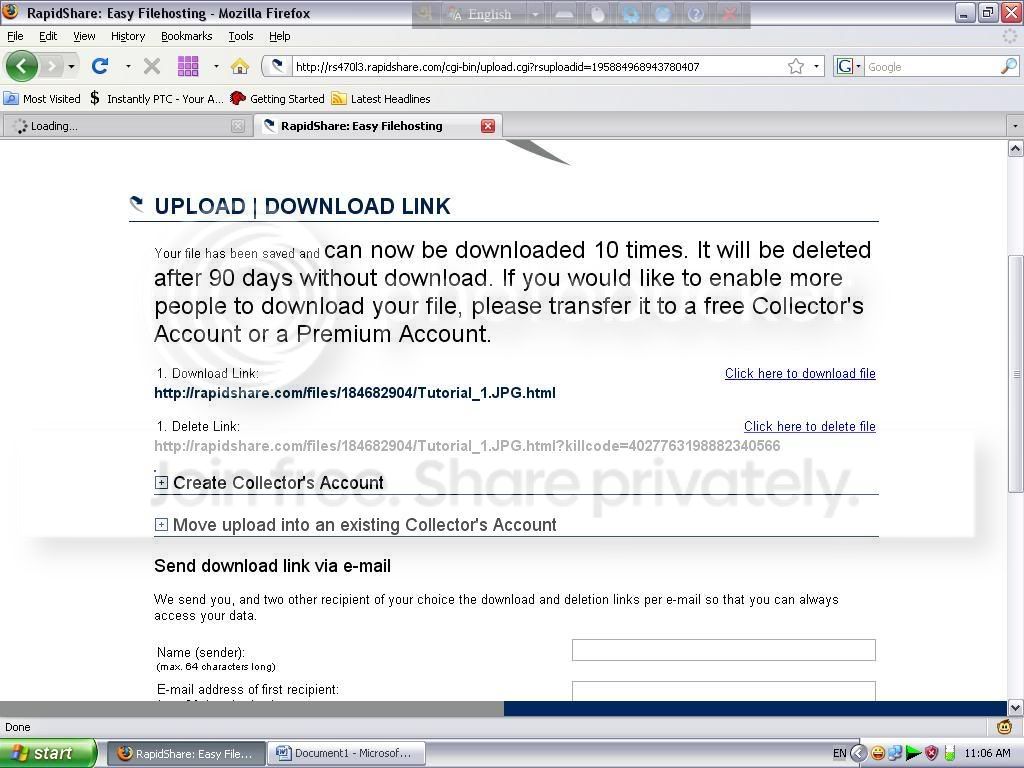Open the Bookmarks menu
Screen dimensions: 1024x768
[x=187, y=36]
